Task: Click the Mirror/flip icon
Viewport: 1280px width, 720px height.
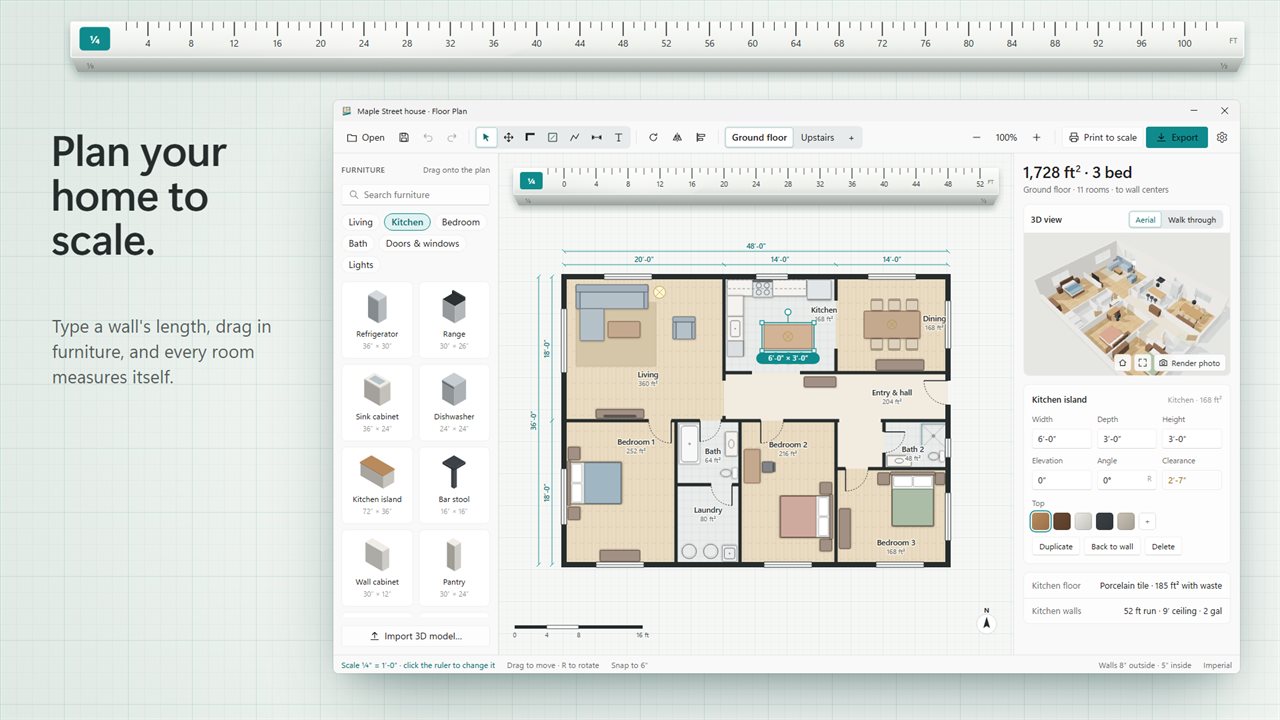Action: coord(677,138)
